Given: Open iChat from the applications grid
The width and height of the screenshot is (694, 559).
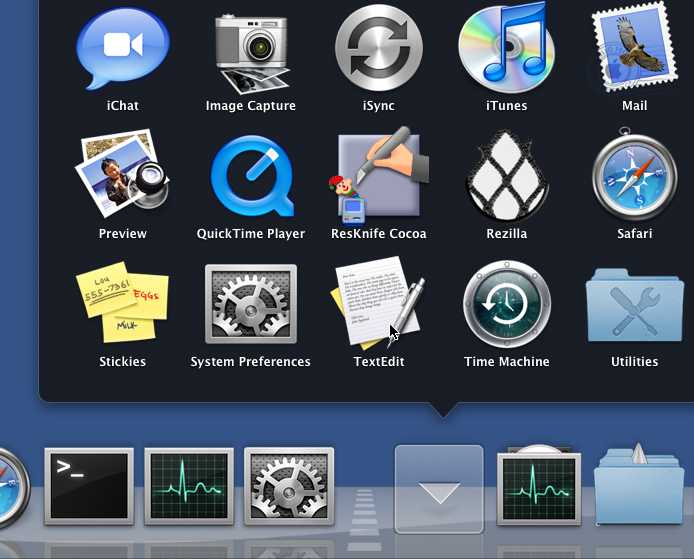Looking at the screenshot, I should pyautogui.click(x=123, y=50).
